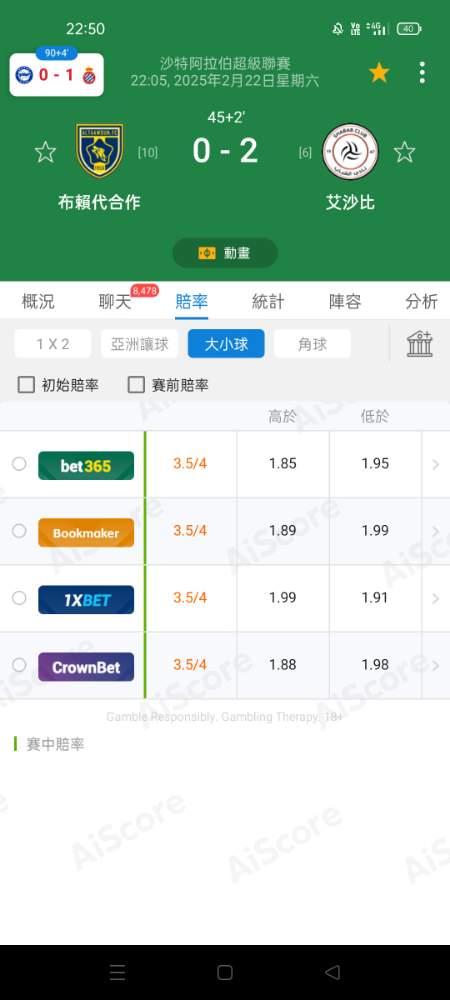Enable the 初始賠率 checkbox
This screenshot has height=1000, width=450.
click(26, 385)
